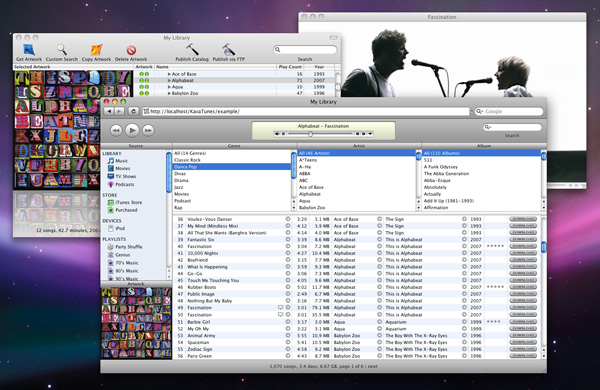
Task: Click the search field in back My Library window
Action: click(305, 50)
